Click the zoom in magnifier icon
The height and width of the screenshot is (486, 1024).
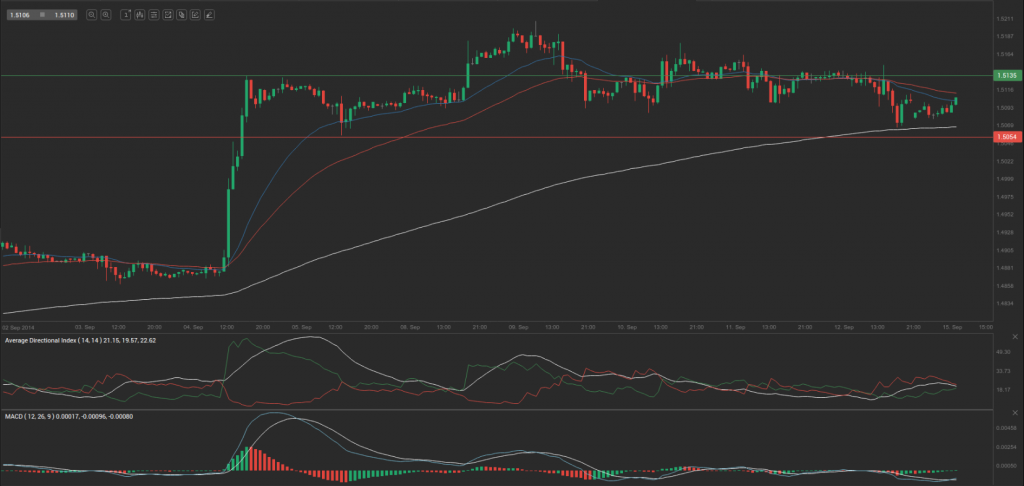105,16
